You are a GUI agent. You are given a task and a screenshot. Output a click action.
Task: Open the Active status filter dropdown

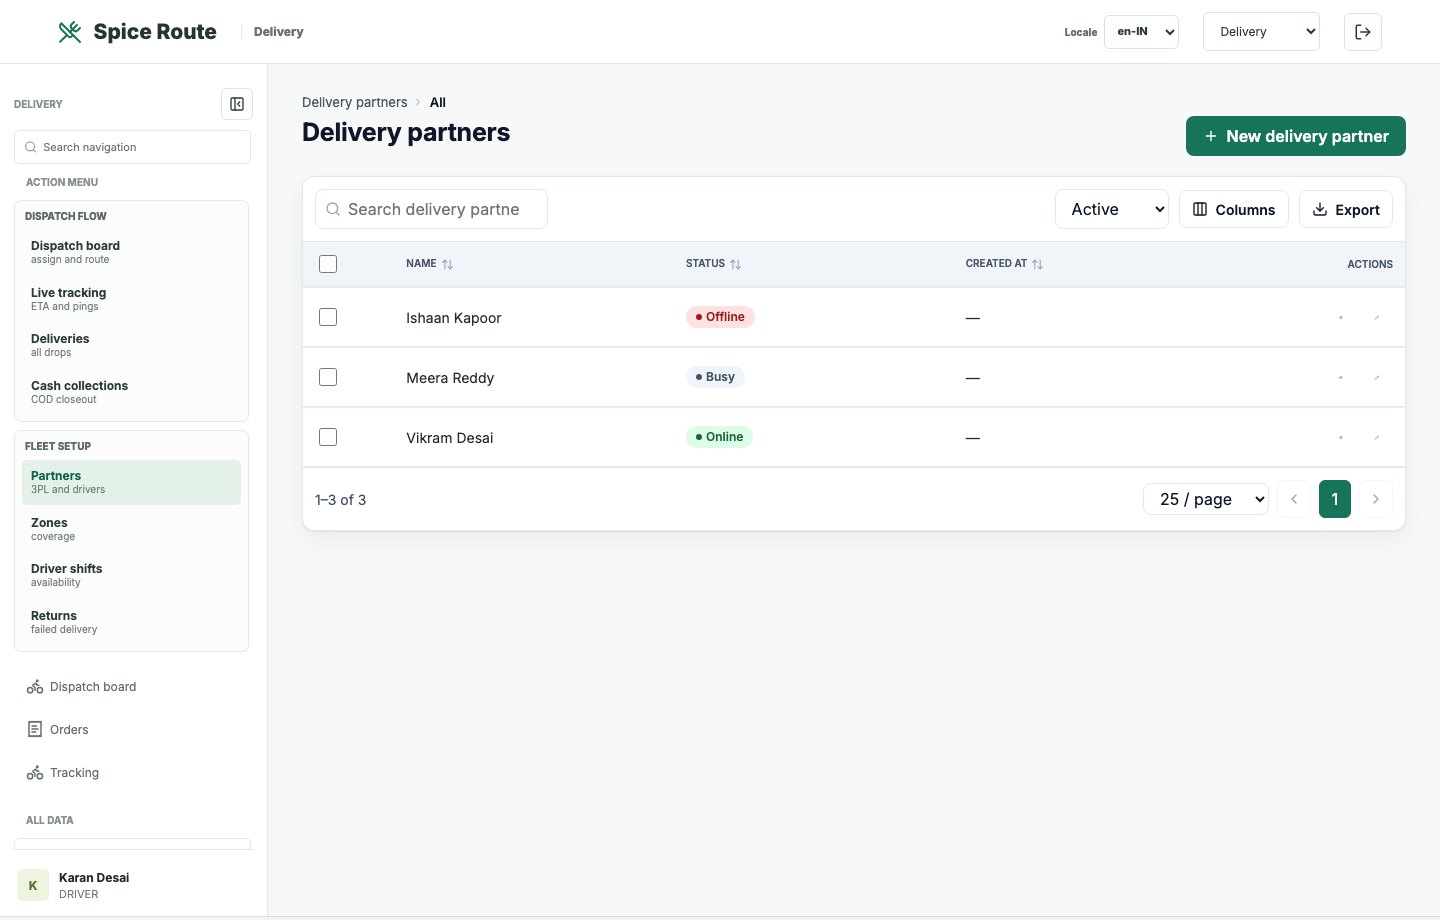[1111, 209]
